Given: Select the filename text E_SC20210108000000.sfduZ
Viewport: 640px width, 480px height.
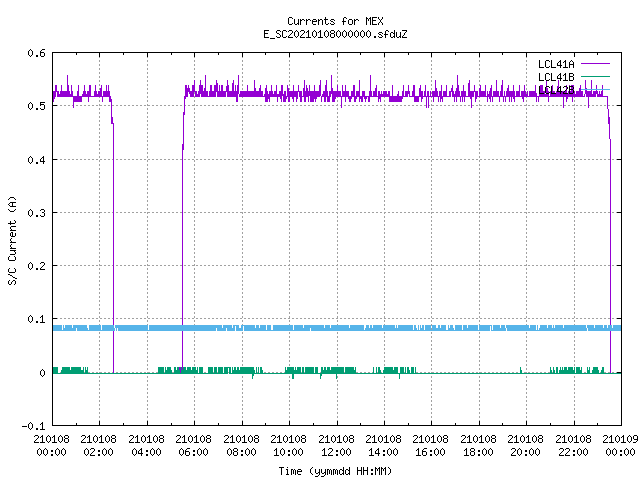Looking at the screenshot, I should (335, 34).
